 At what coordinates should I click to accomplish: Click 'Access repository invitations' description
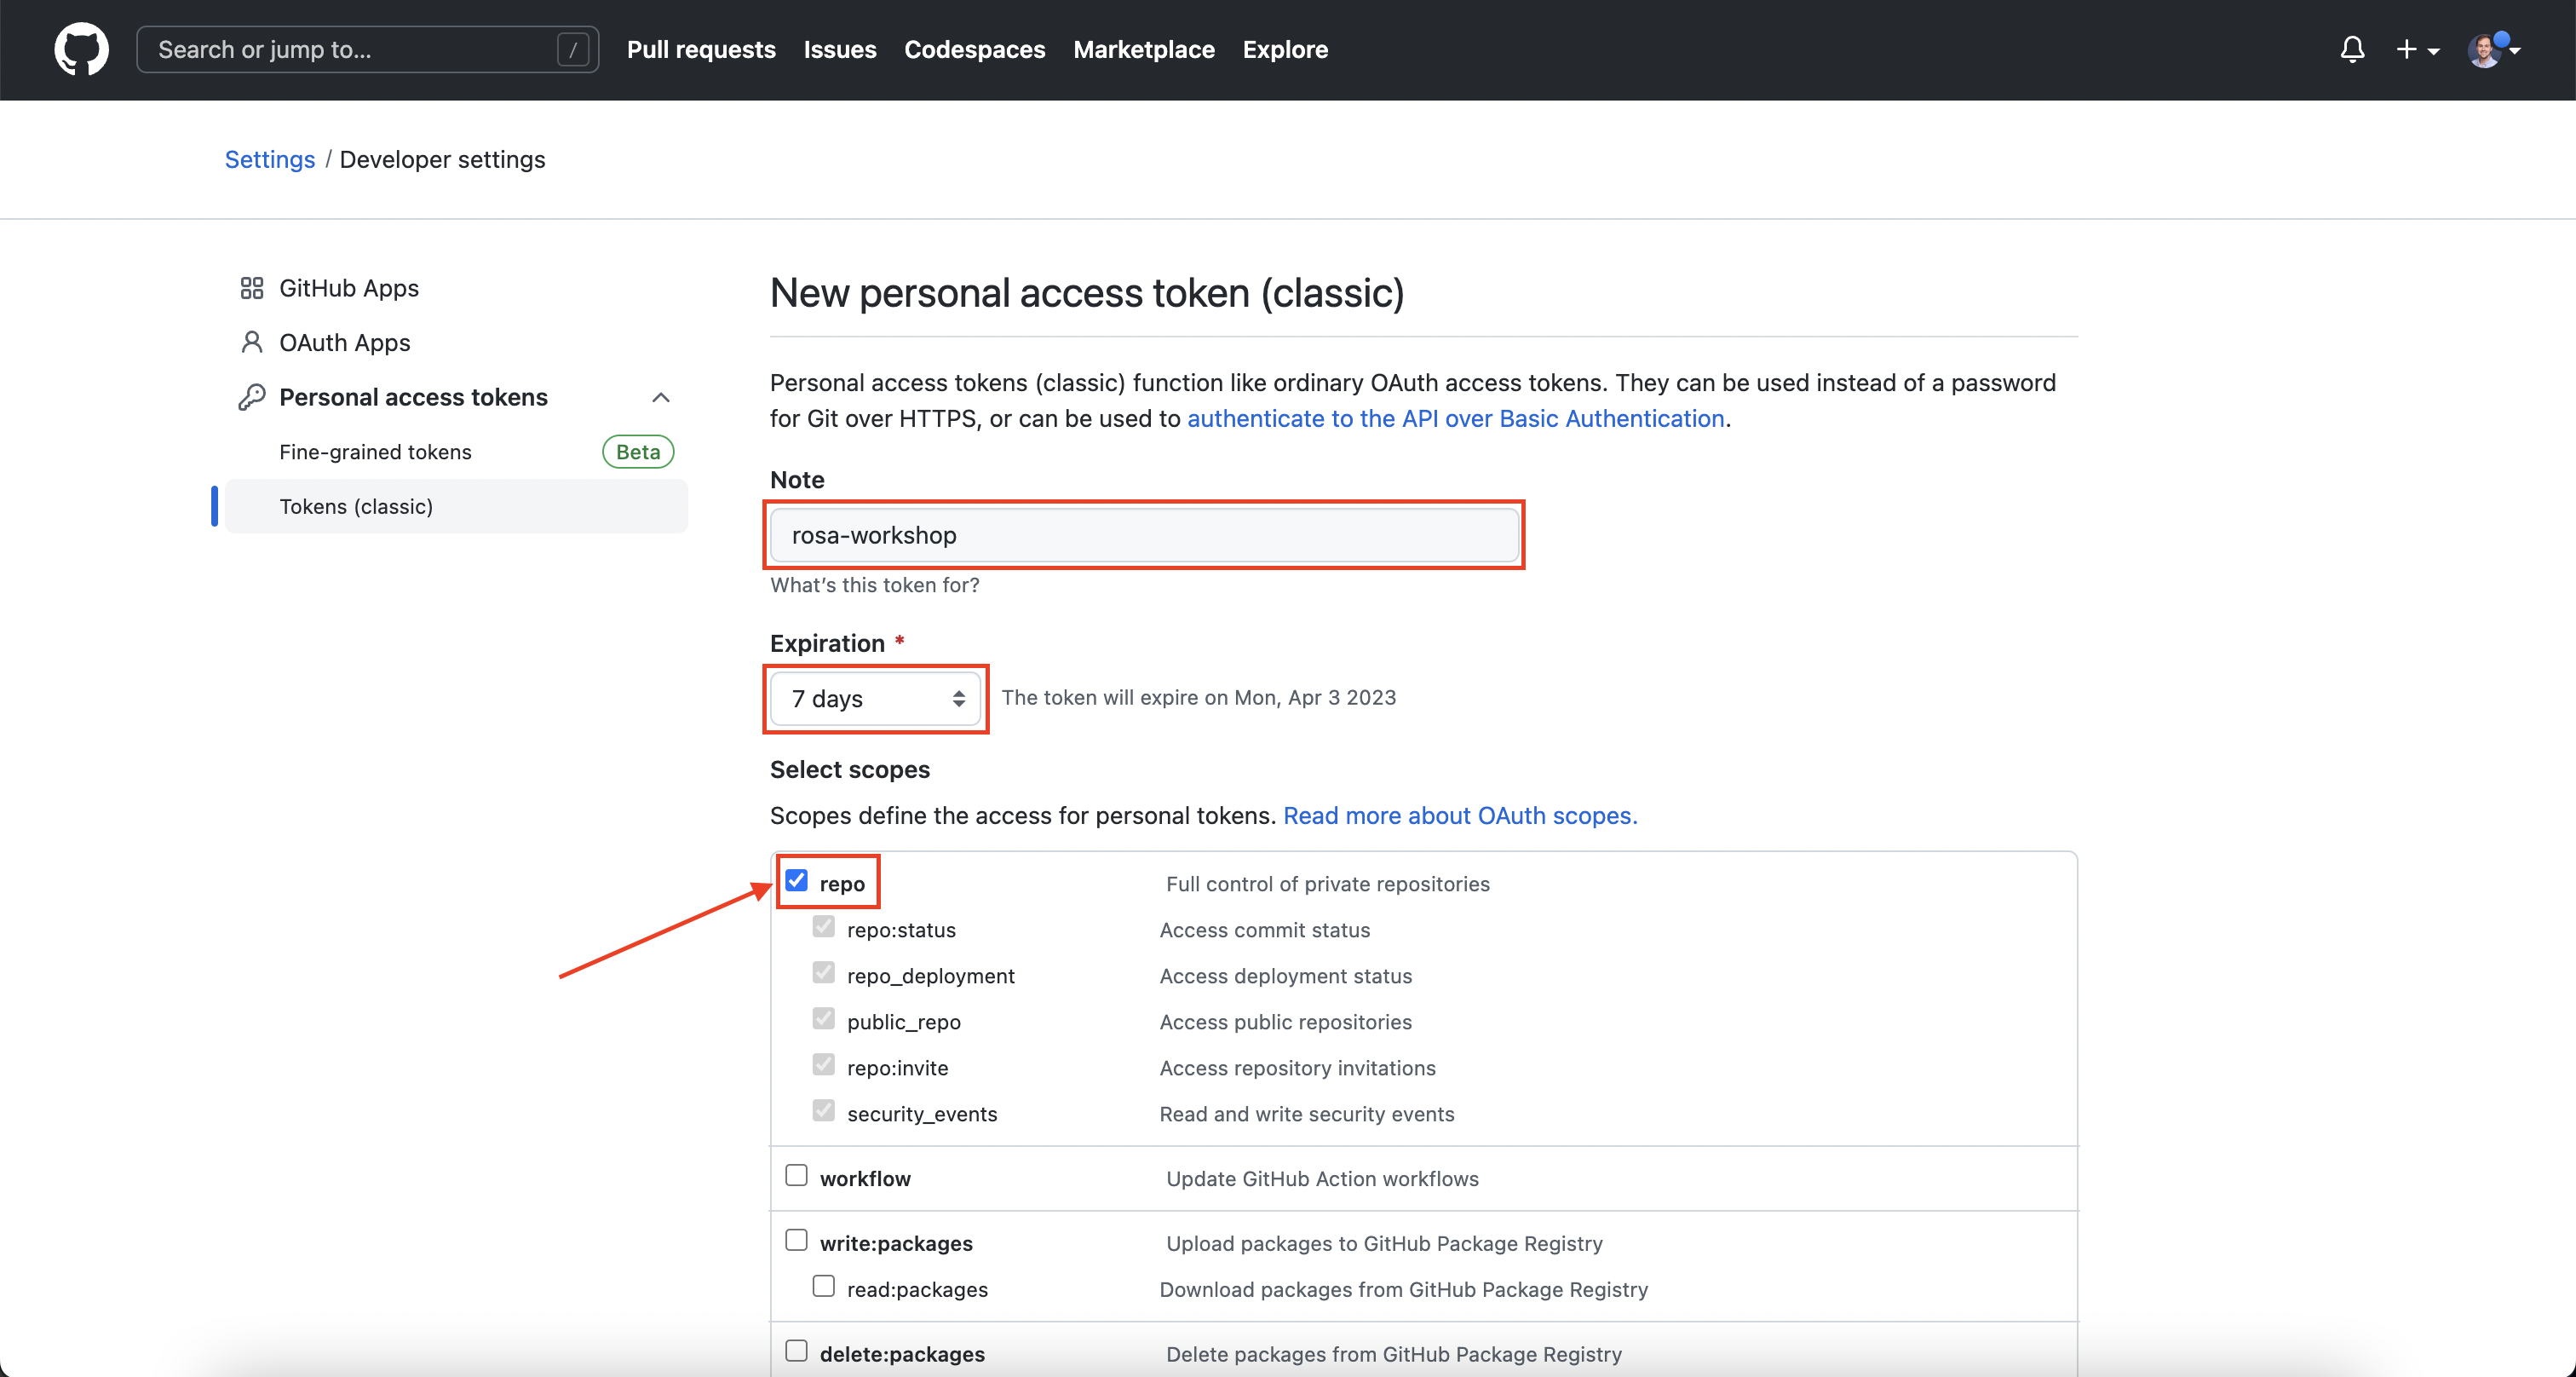[x=1297, y=1068]
